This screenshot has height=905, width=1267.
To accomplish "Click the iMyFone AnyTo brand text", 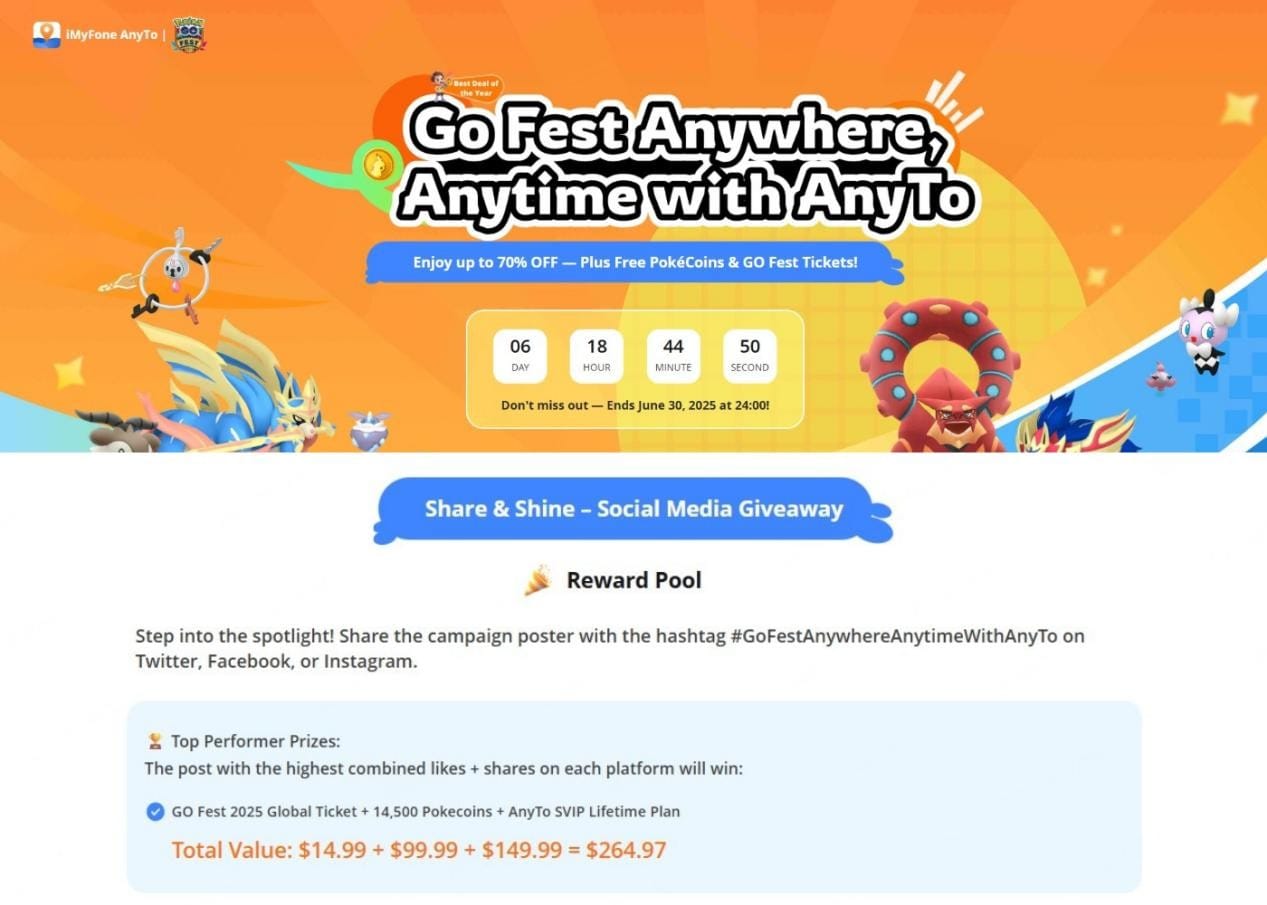I will click(111, 35).
